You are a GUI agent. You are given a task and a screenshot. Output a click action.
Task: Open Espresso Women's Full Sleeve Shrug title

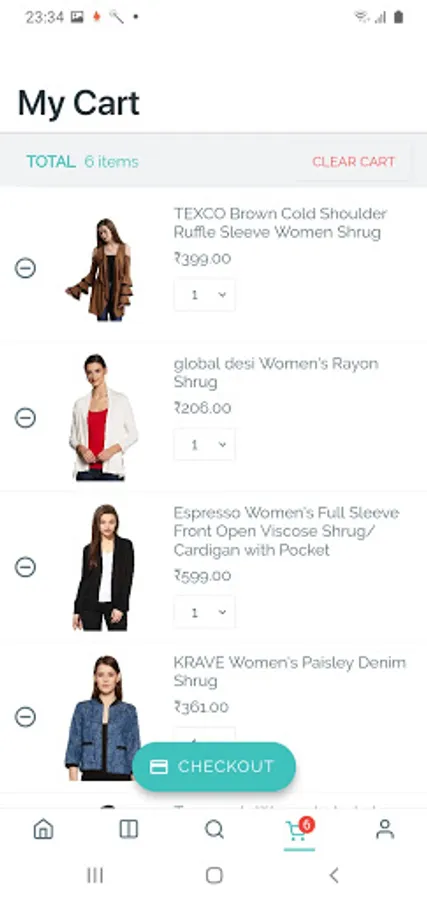(286, 531)
